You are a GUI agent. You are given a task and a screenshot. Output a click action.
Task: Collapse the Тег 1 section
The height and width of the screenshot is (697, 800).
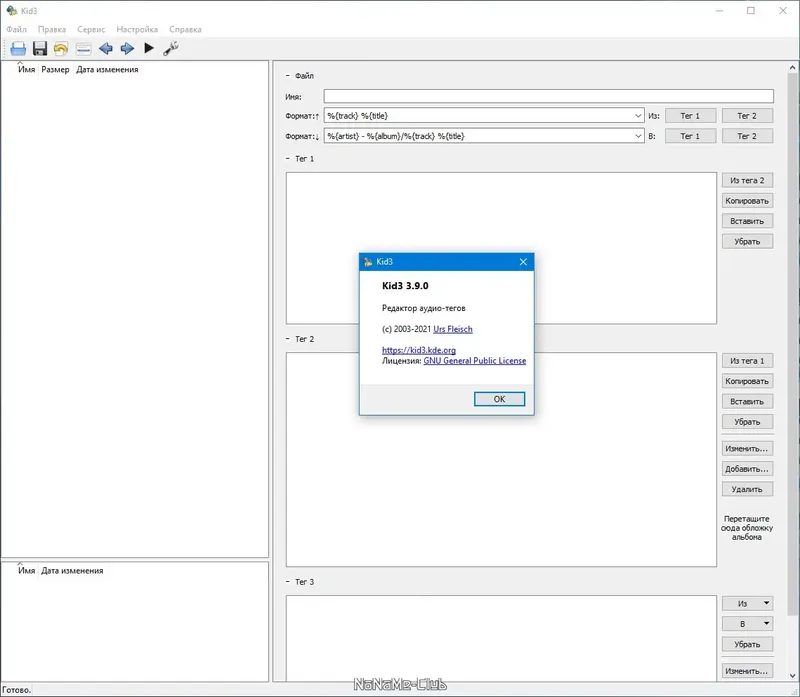point(288,159)
